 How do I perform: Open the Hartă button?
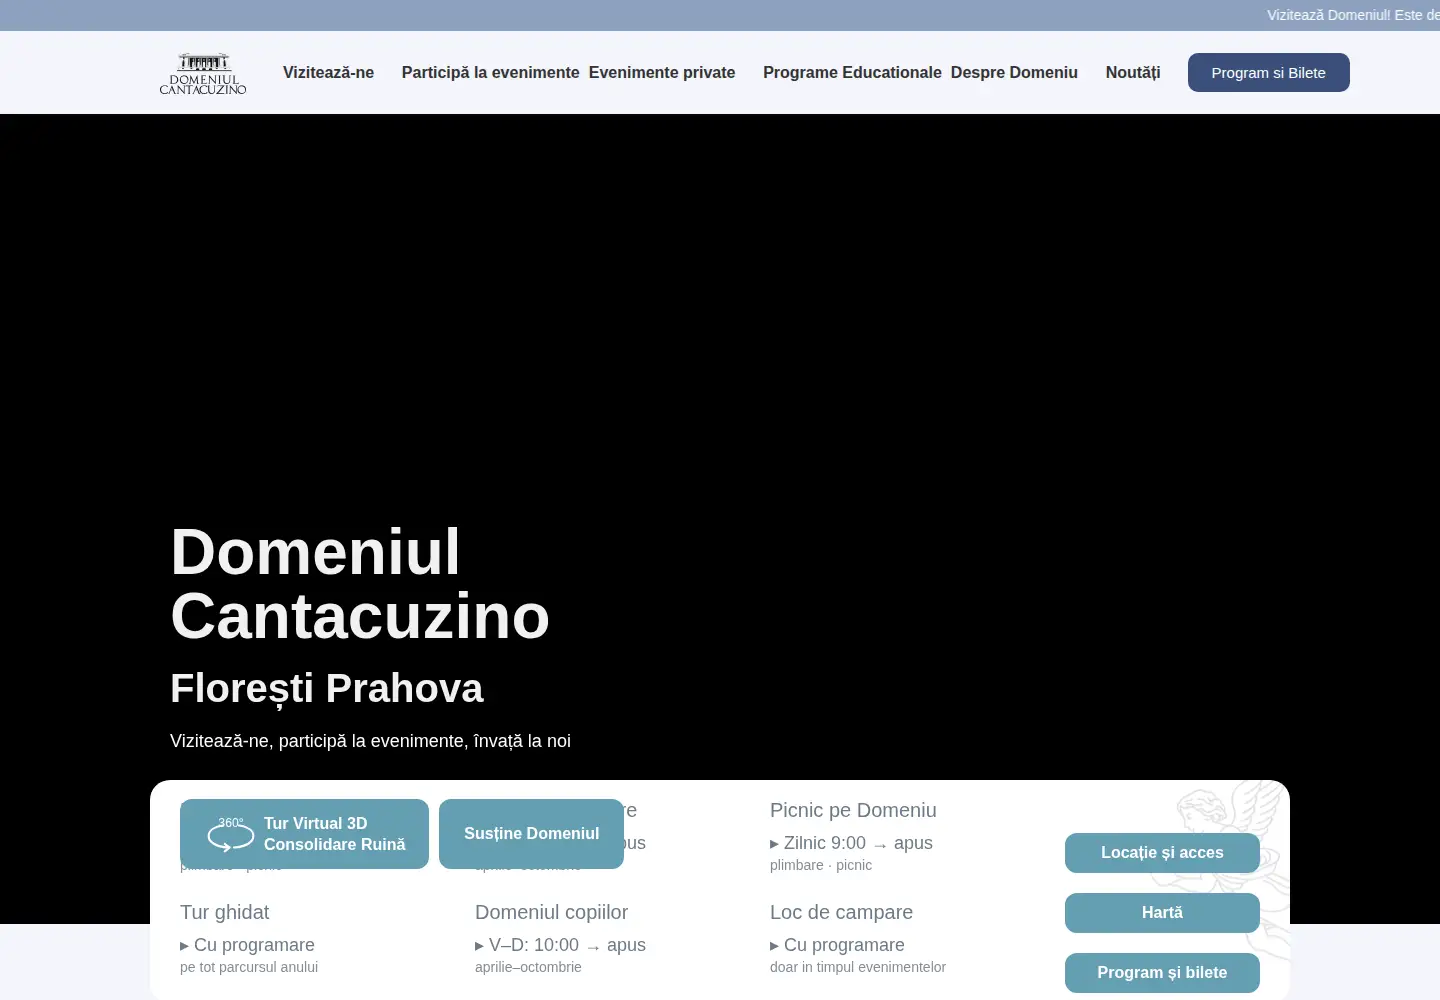1162,913
